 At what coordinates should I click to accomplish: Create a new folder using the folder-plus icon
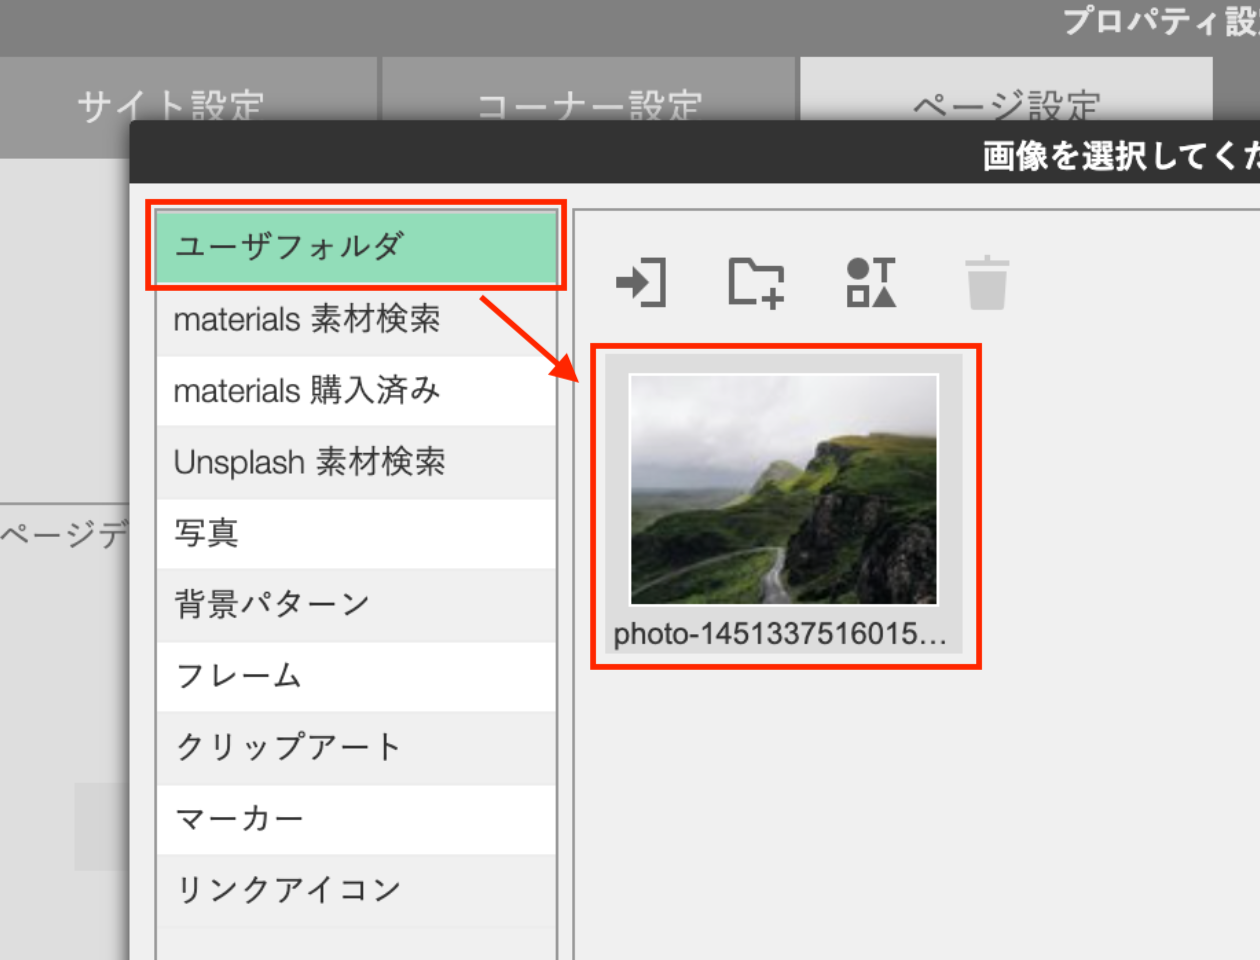click(x=756, y=283)
